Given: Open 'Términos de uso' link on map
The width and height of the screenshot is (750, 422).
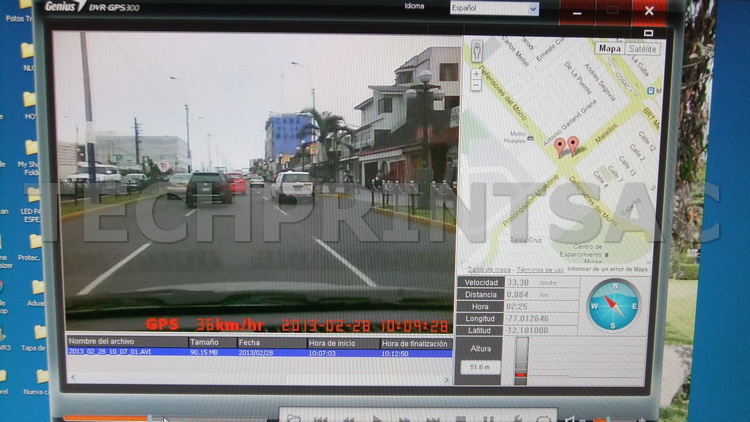Looking at the screenshot, I should point(540,270).
